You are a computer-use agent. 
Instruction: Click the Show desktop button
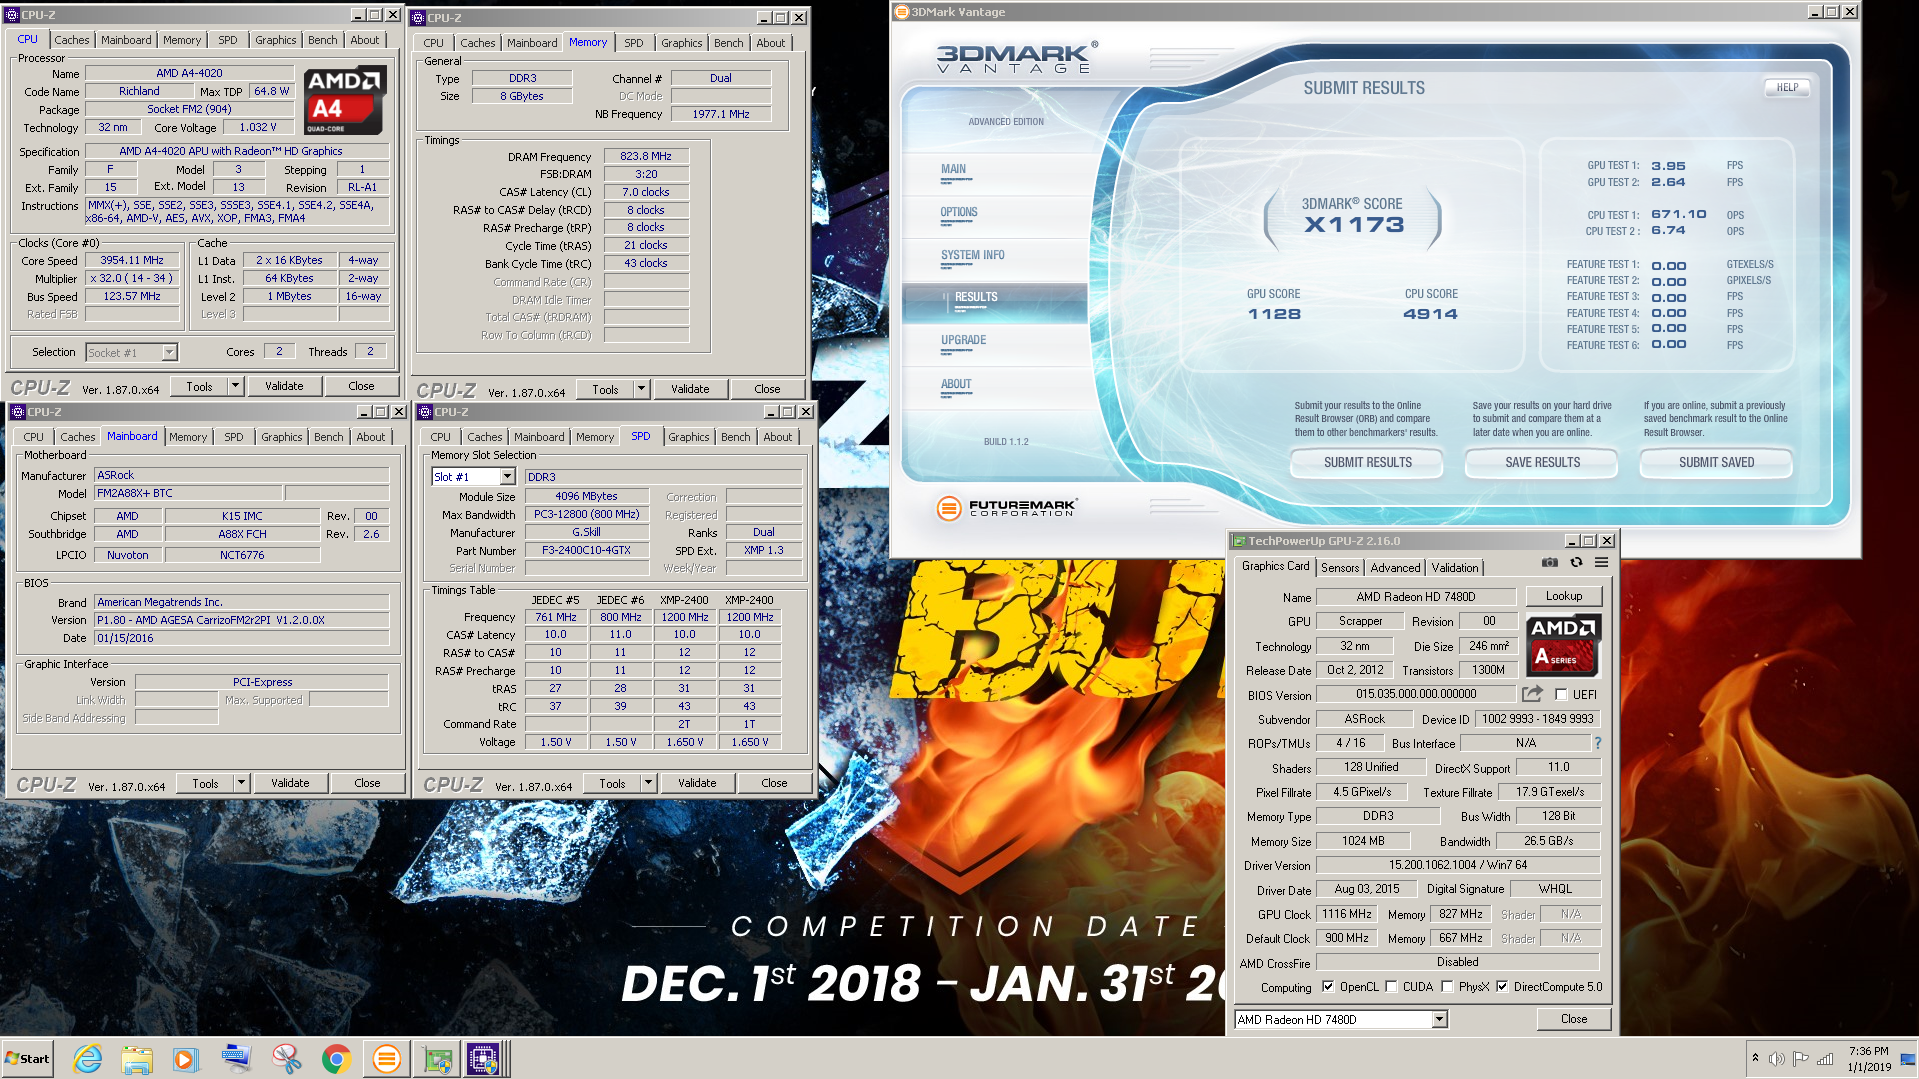point(1908,1059)
